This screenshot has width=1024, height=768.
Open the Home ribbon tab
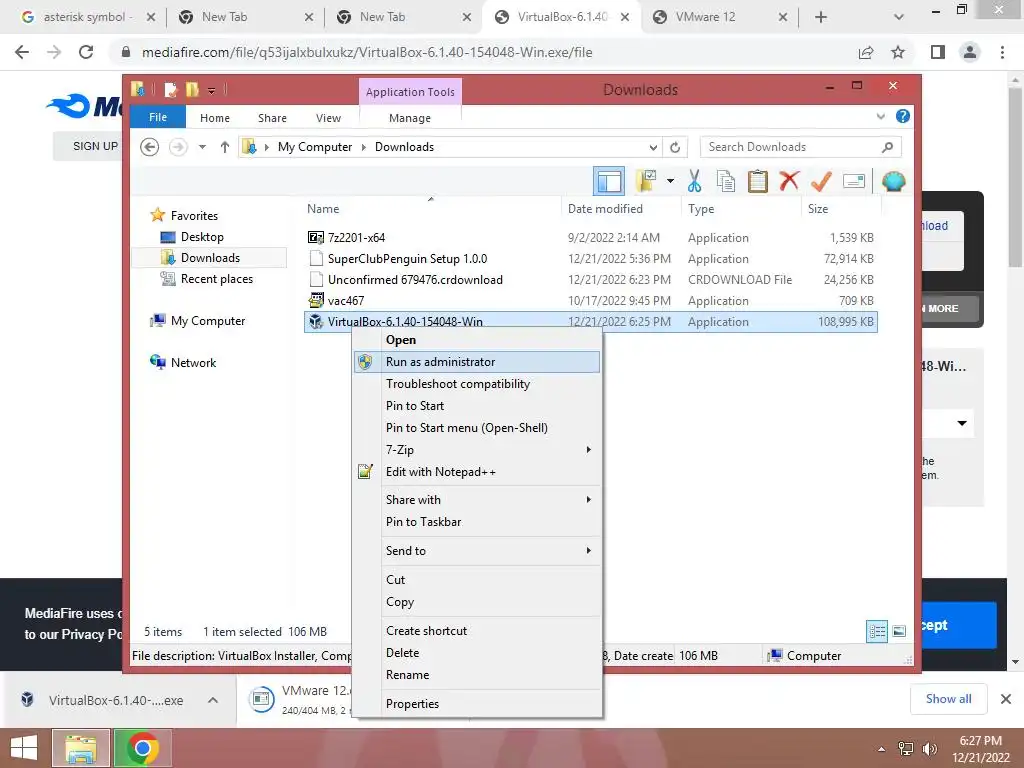(x=215, y=118)
